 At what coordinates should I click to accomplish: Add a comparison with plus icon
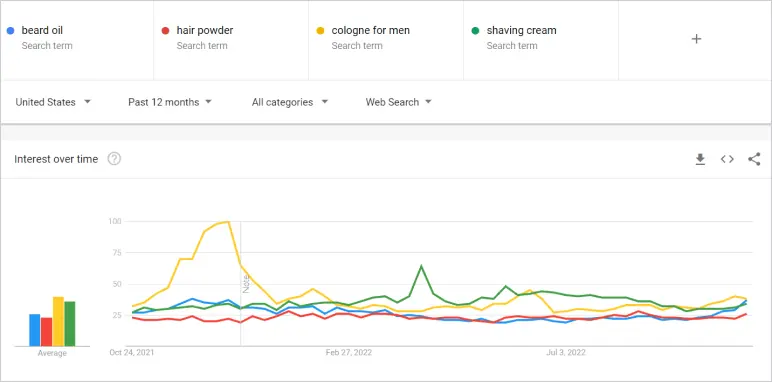pos(696,39)
